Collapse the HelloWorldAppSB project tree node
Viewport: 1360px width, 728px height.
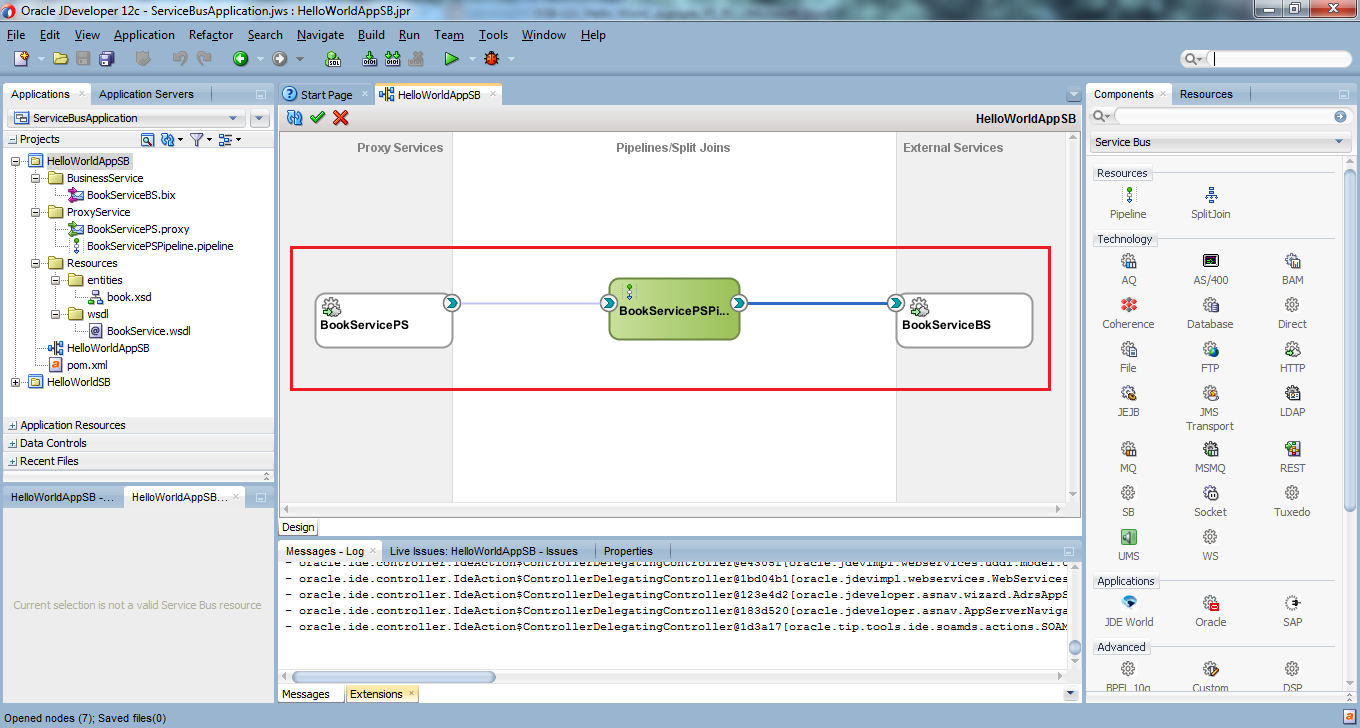(15, 161)
